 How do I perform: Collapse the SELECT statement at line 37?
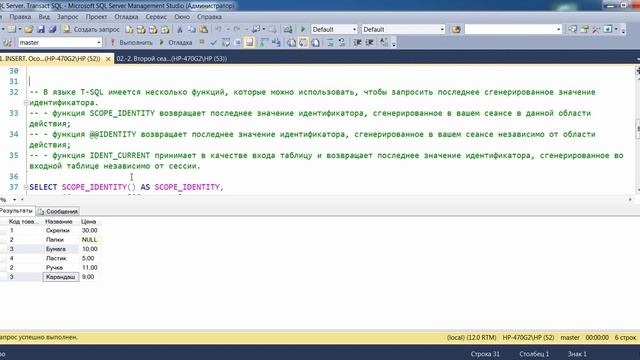26,187
